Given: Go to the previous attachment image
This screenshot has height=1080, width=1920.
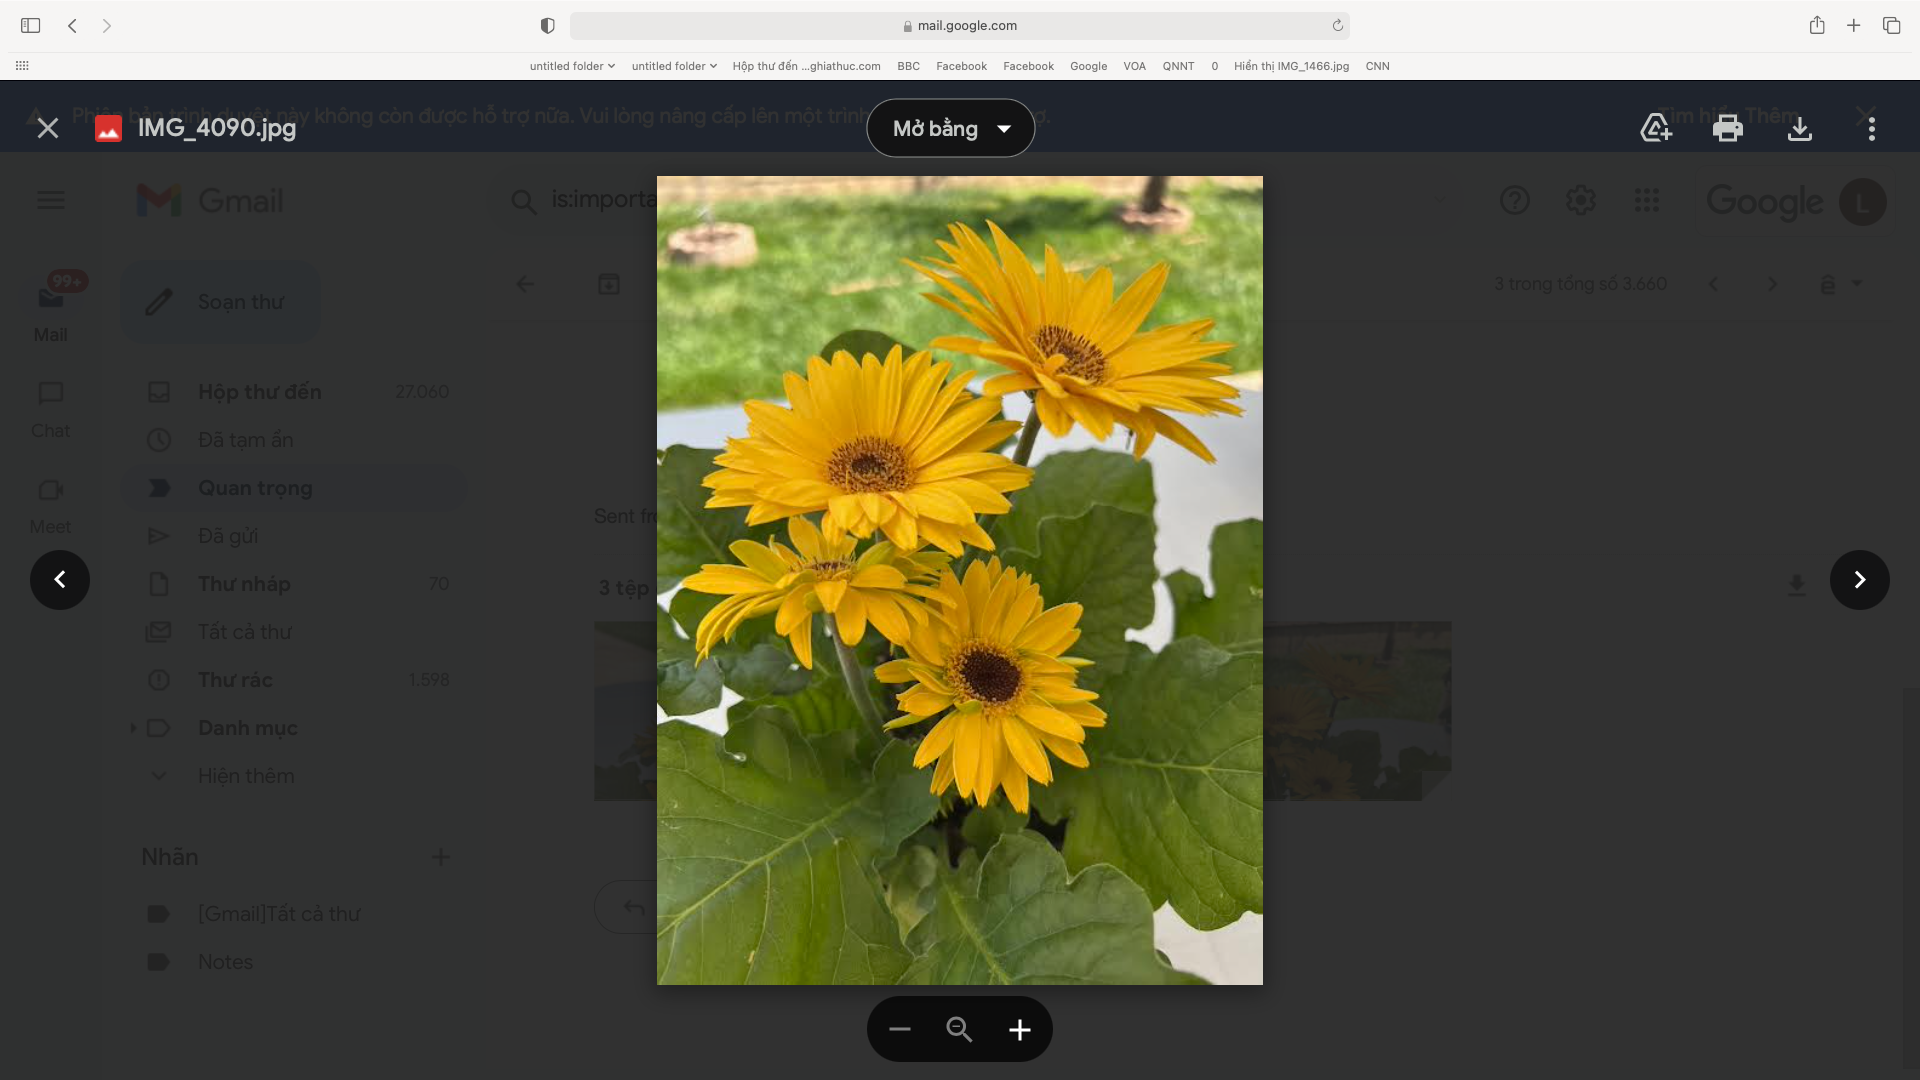Looking at the screenshot, I should coord(60,580).
